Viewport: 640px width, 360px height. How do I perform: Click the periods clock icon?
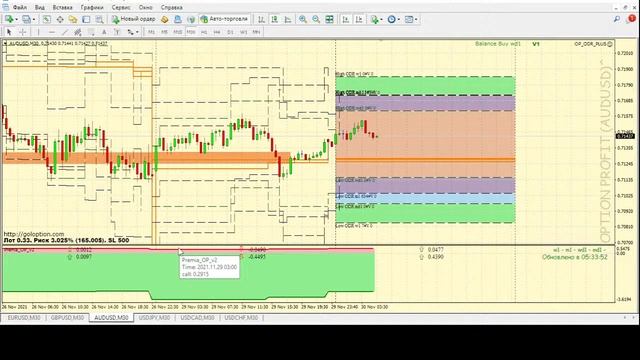[x=391, y=19]
